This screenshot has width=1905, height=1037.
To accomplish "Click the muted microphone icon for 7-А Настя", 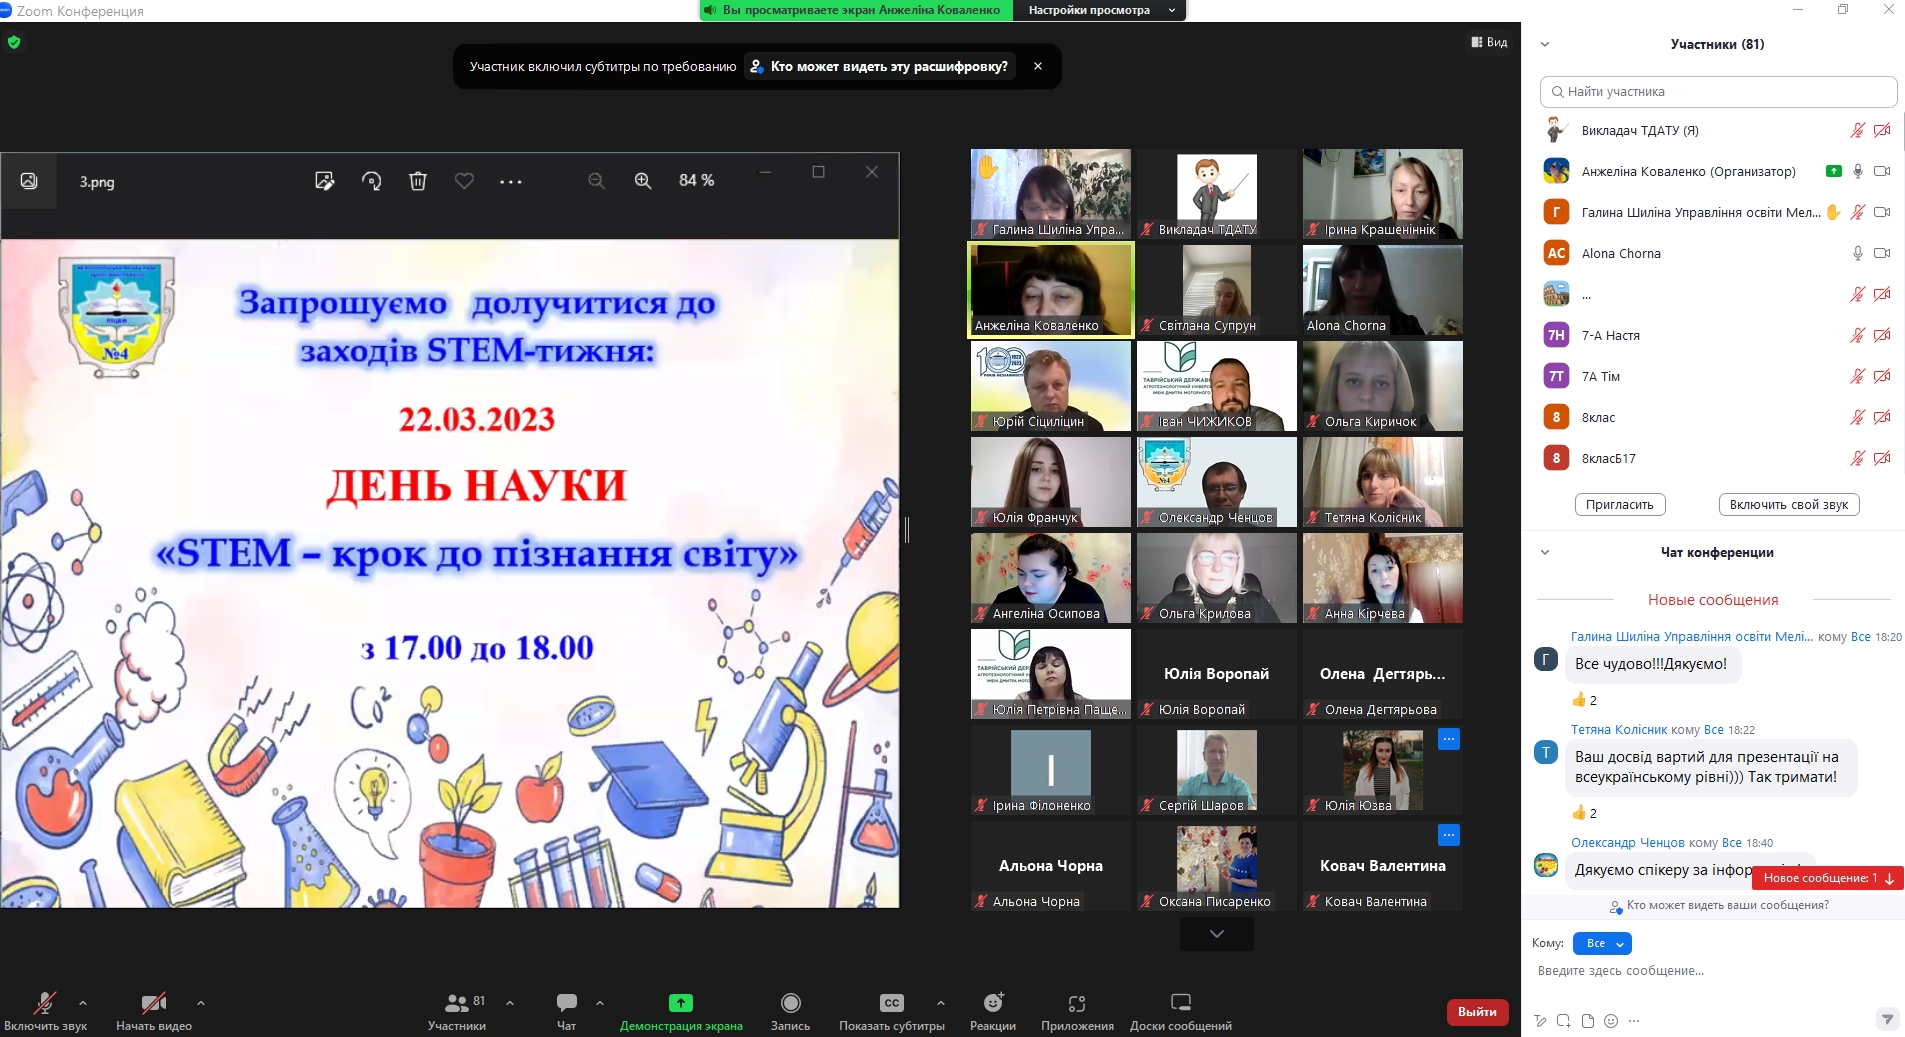I will click(1857, 335).
